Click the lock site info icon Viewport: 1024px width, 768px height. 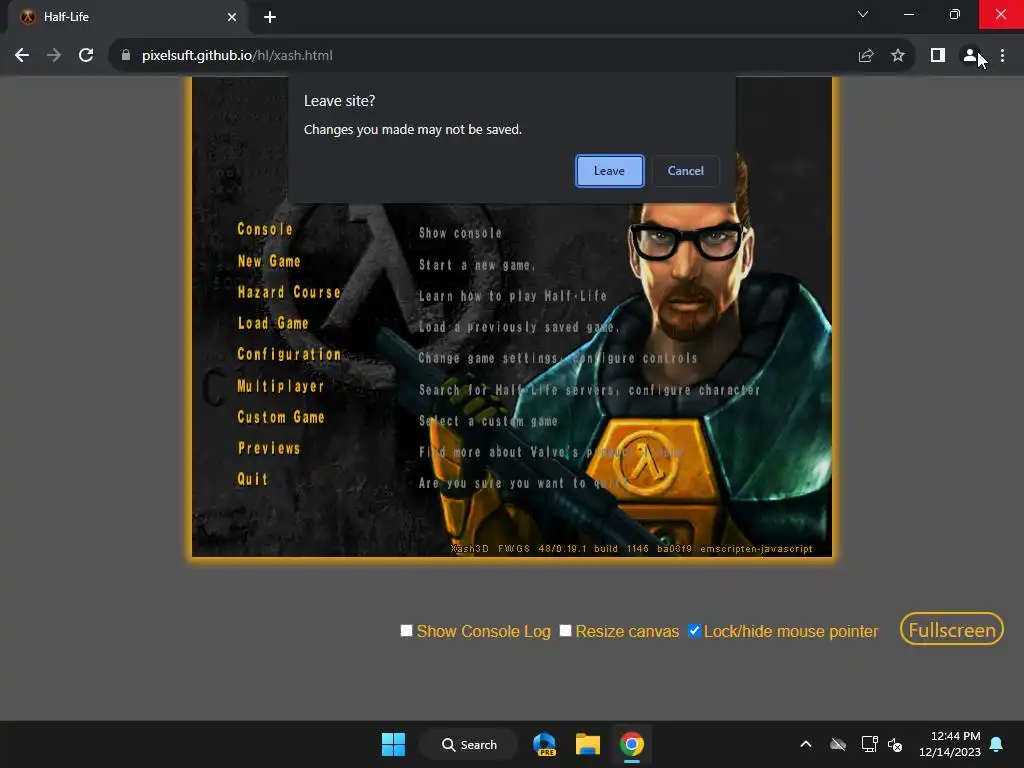[126, 56]
